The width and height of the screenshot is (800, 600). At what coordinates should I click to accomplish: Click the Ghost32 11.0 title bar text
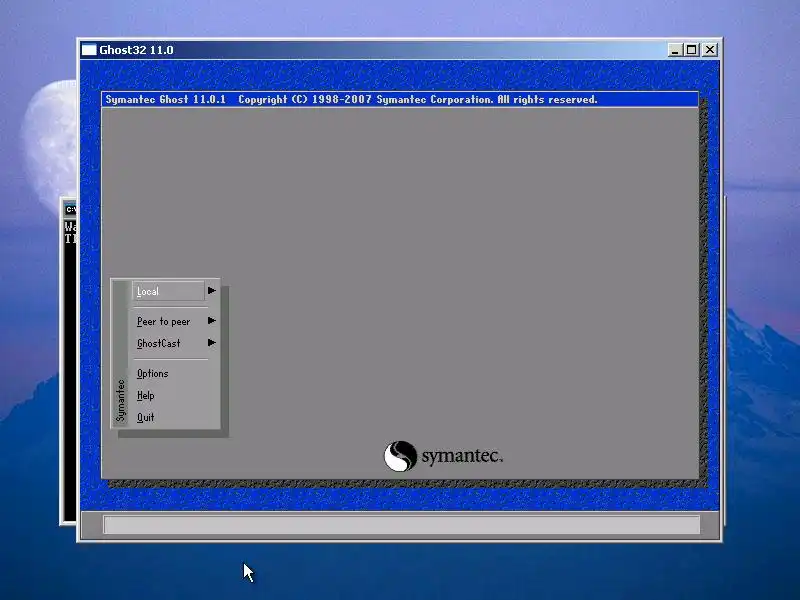(136, 50)
